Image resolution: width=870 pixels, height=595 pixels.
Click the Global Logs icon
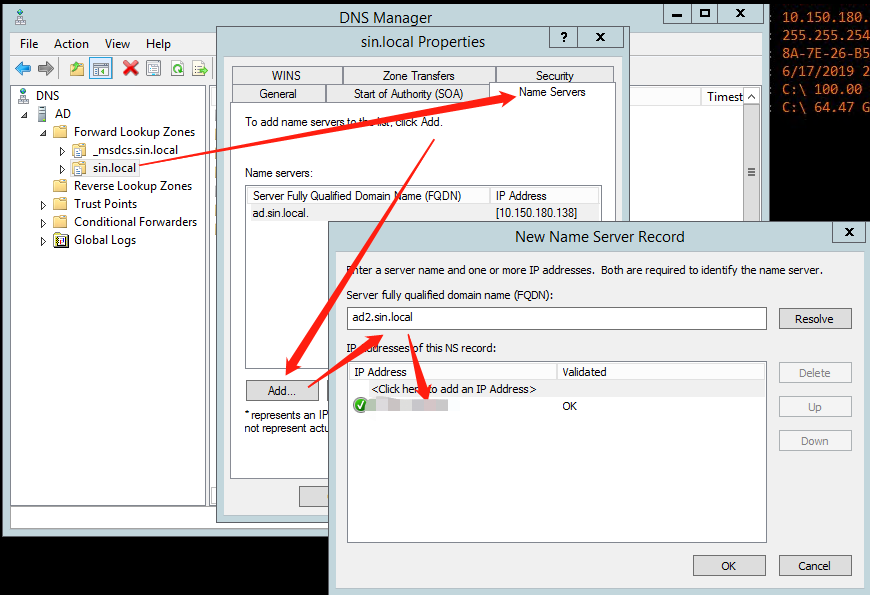coord(60,240)
